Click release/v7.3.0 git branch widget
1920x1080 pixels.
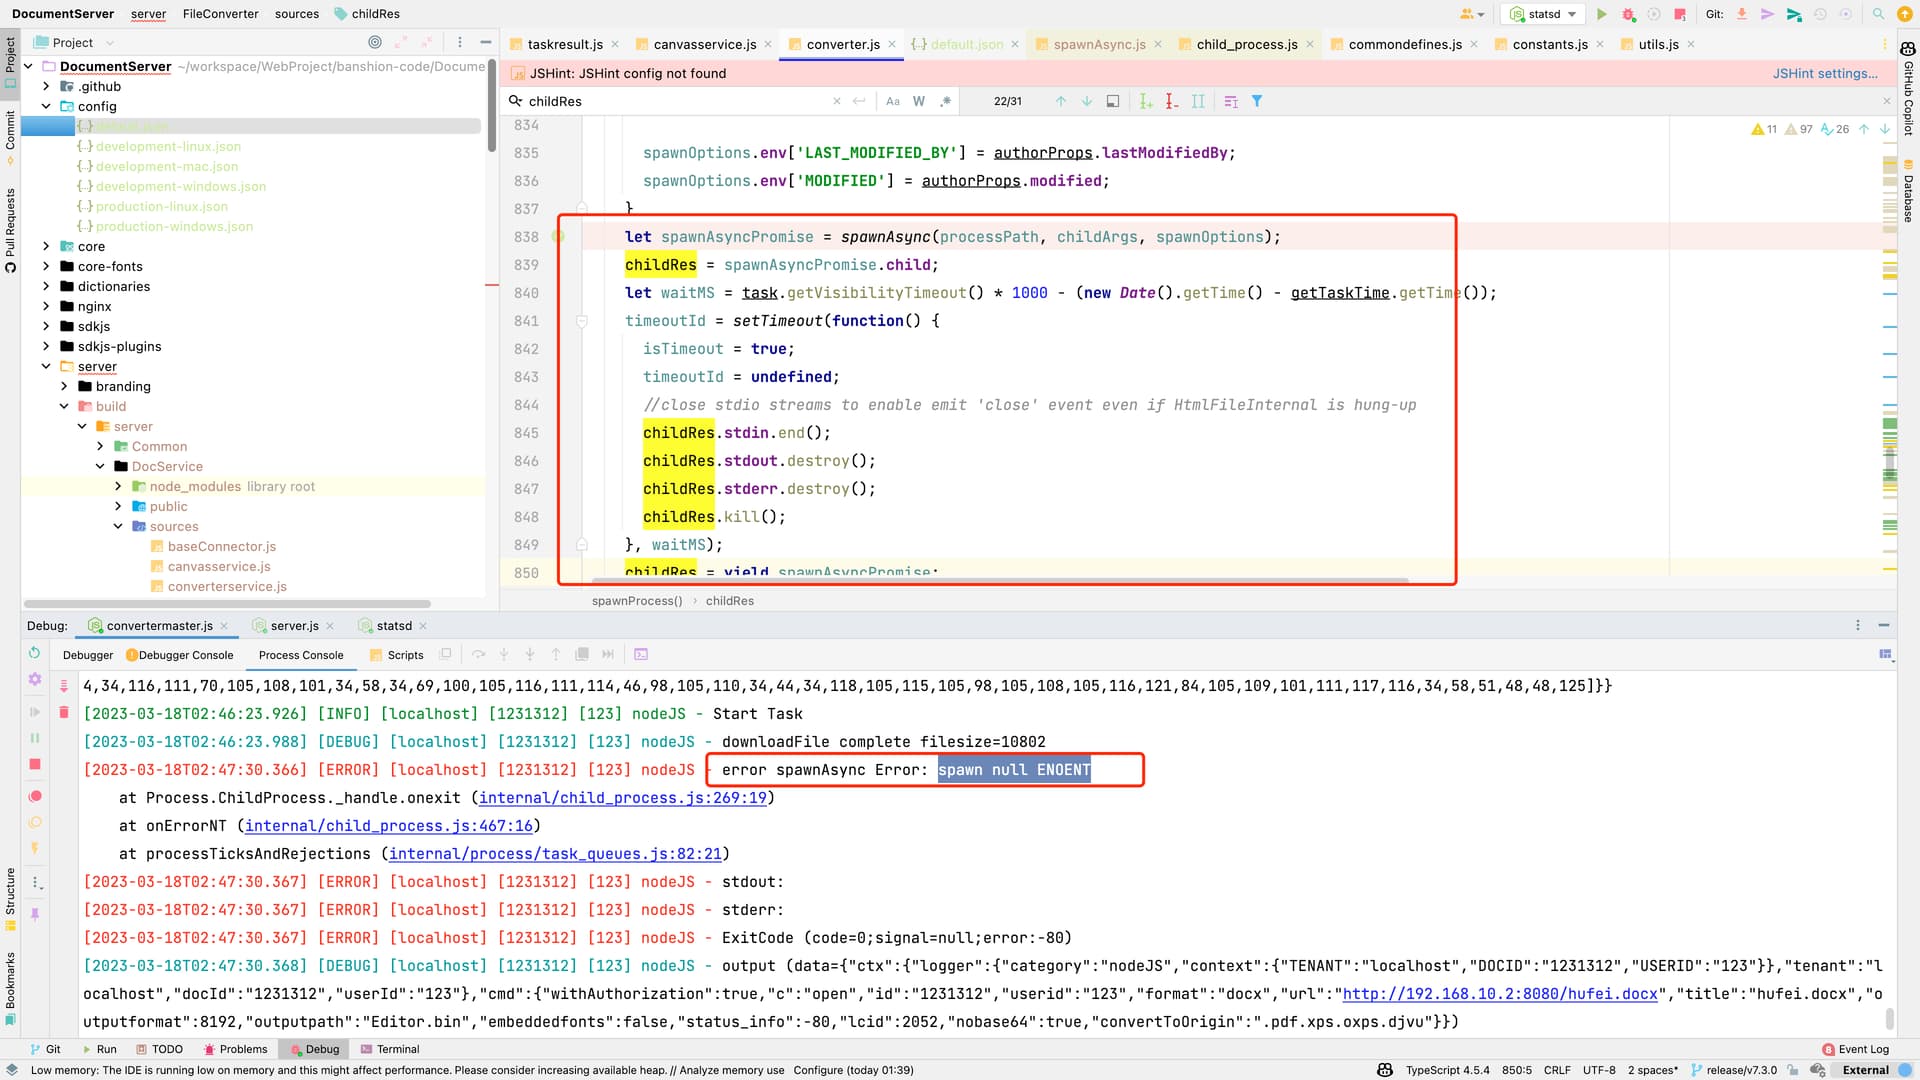pyautogui.click(x=1734, y=1070)
